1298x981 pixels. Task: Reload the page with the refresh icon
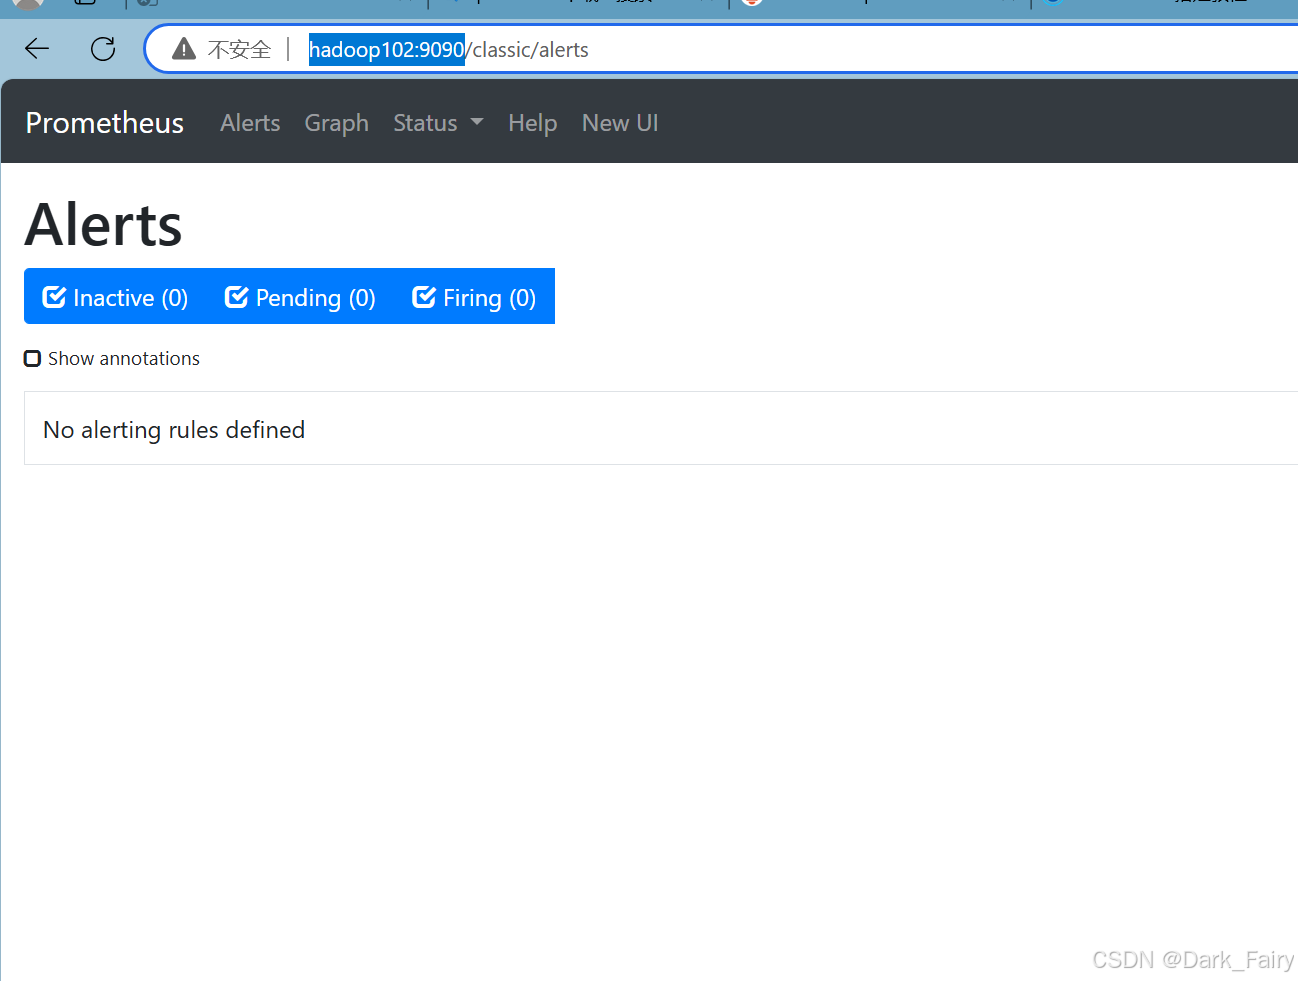(x=103, y=48)
